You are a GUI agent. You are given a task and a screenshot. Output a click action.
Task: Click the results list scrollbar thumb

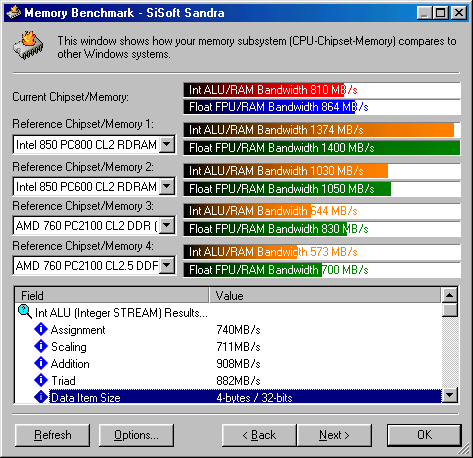click(450, 310)
